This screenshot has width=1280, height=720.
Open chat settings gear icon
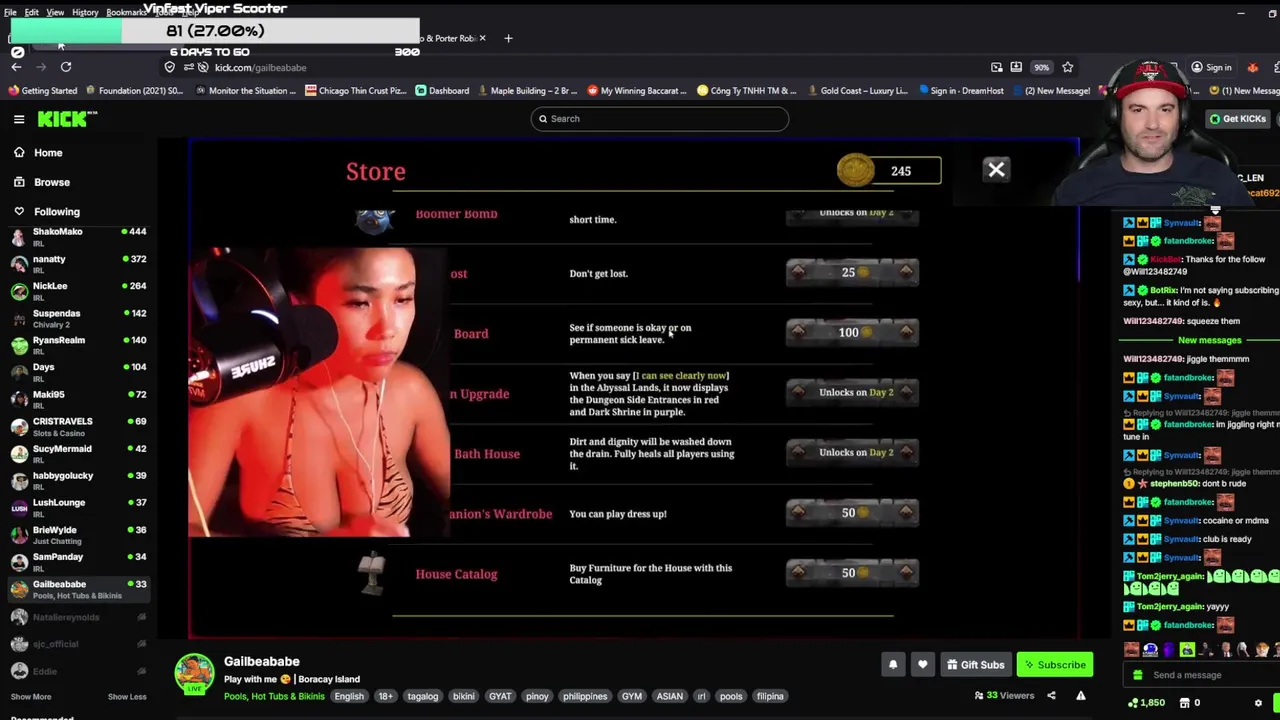coord(1258,703)
